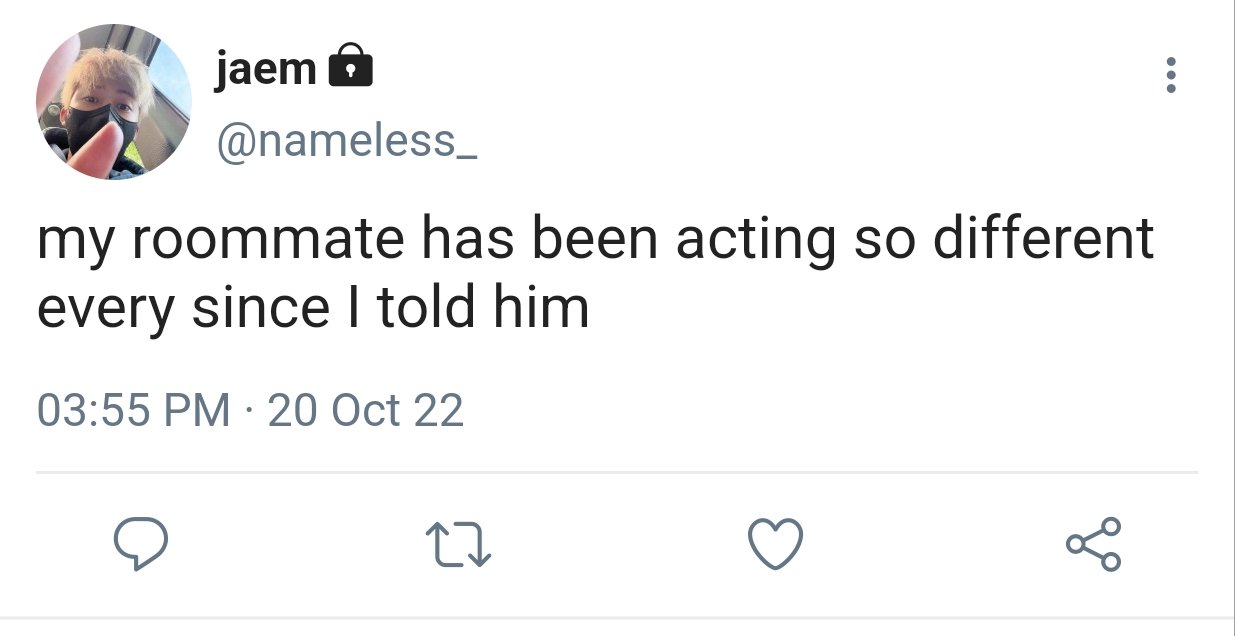The image size is (1235, 636).
Task: Tap the share icon below the tweet
Action: coord(1094,545)
